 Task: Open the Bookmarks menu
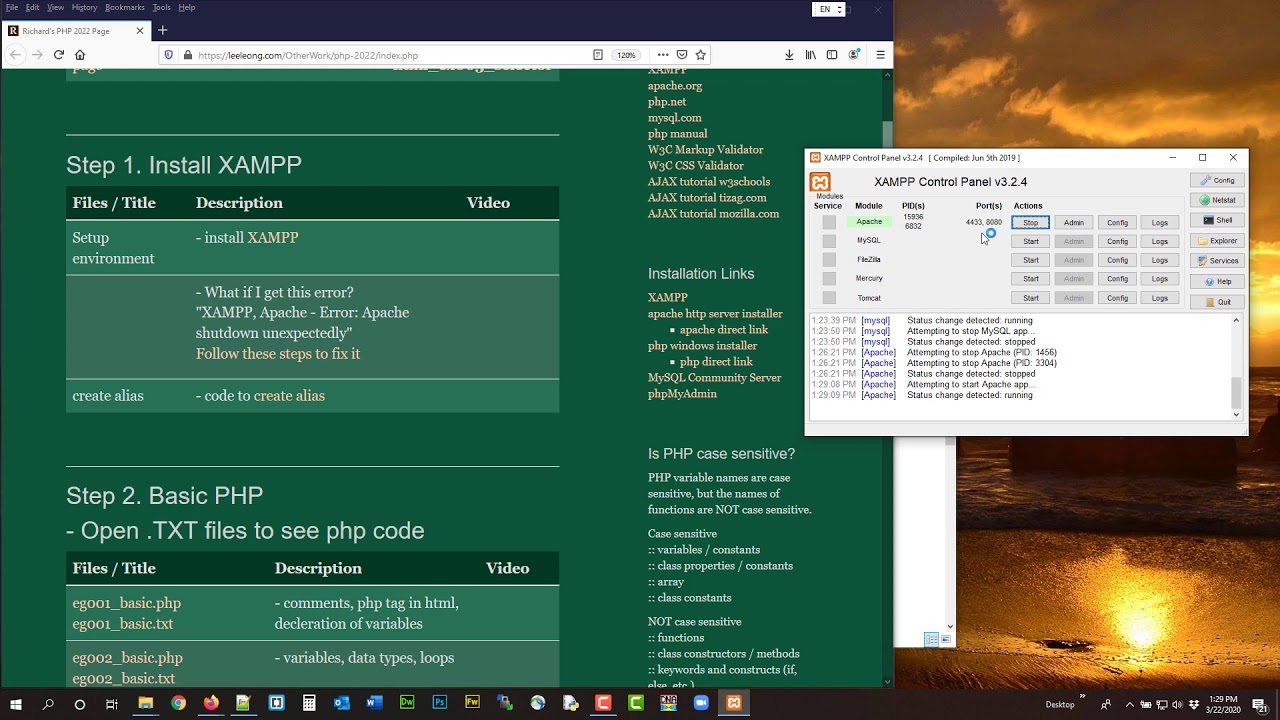tap(125, 7)
